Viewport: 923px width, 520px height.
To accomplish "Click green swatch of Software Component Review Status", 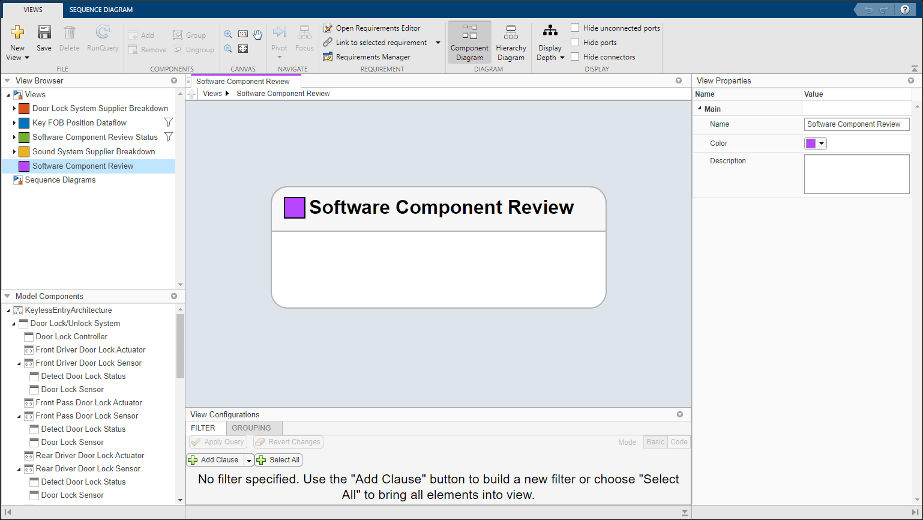I will click(24, 137).
